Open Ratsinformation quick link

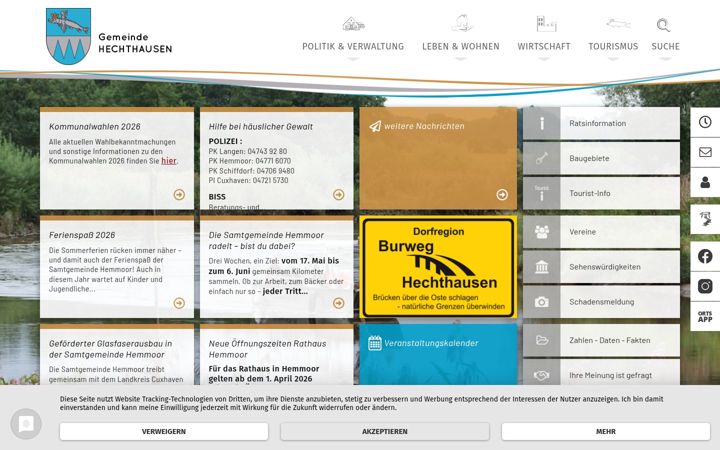601,123
